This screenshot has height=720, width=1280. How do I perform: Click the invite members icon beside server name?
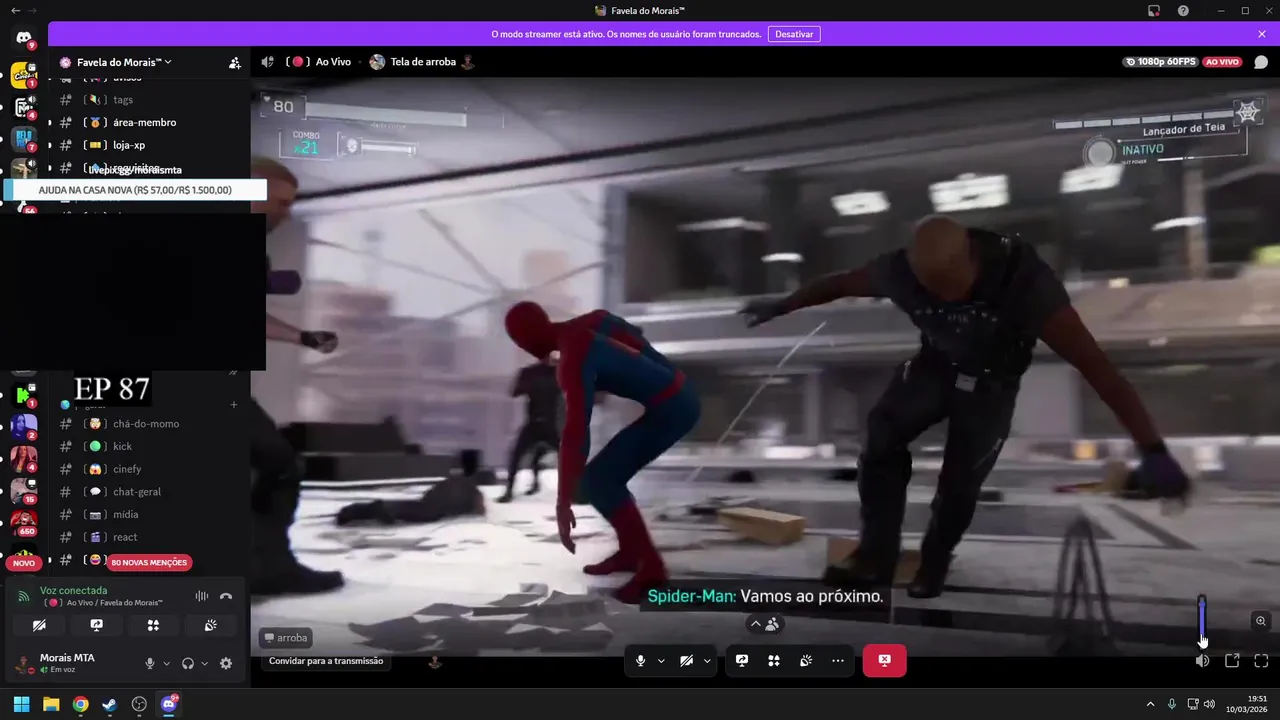point(234,62)
